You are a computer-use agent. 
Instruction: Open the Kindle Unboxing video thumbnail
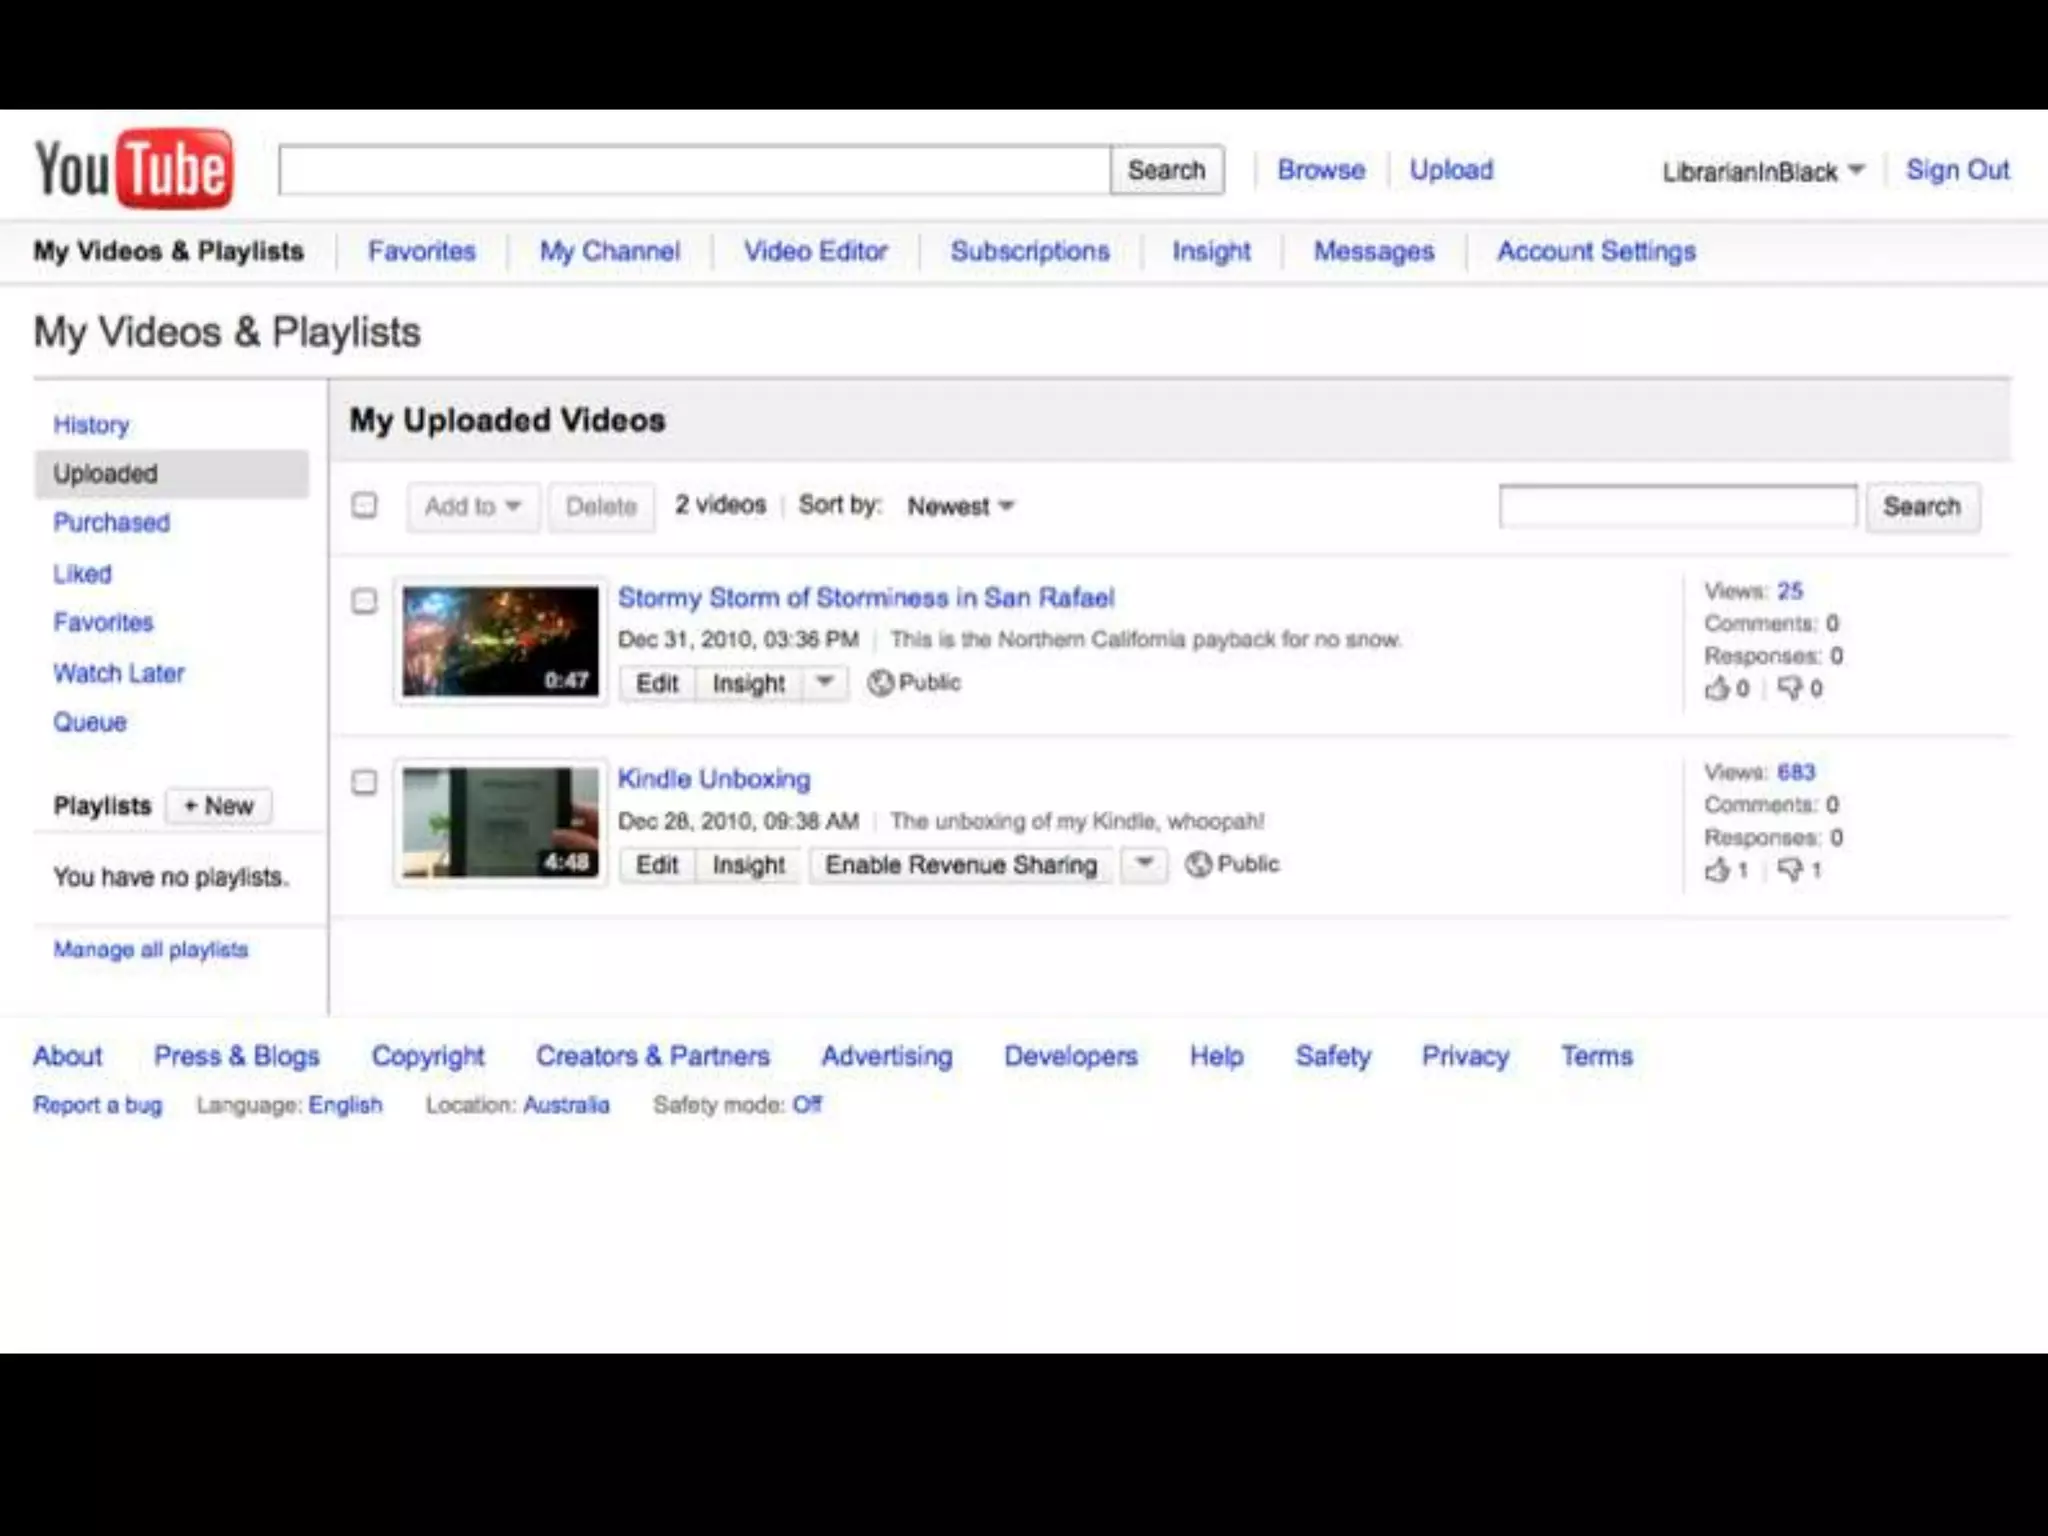coord(500,823)
